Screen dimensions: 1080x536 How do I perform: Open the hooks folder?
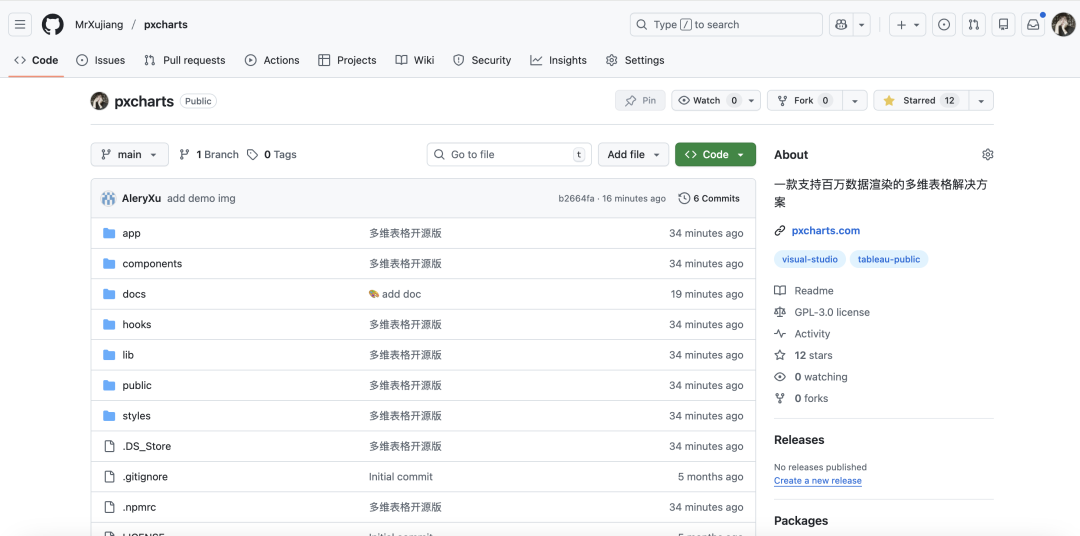pos(137,324)
